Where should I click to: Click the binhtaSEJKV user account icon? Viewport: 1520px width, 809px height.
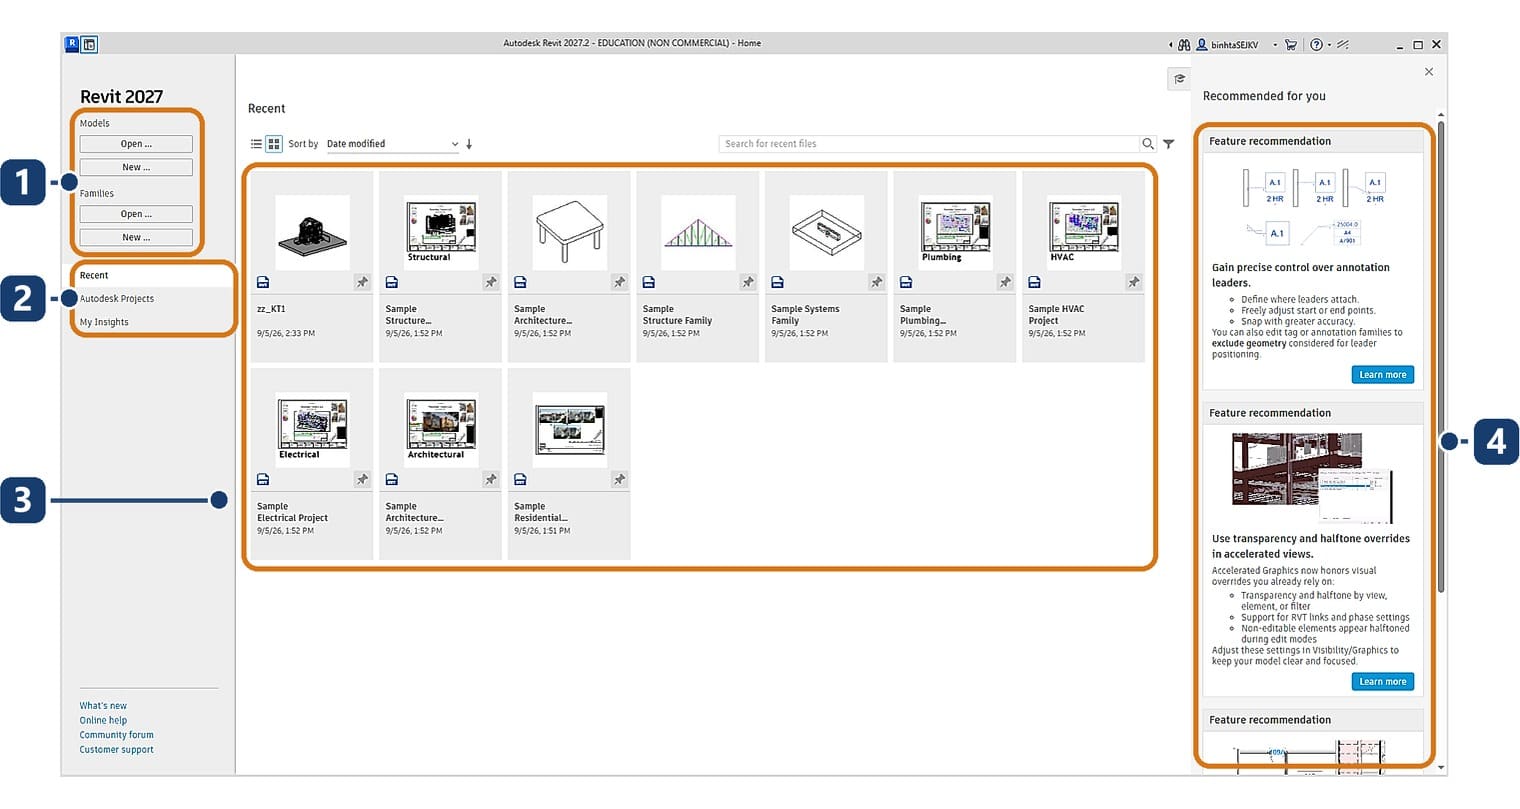[1202, 45]
